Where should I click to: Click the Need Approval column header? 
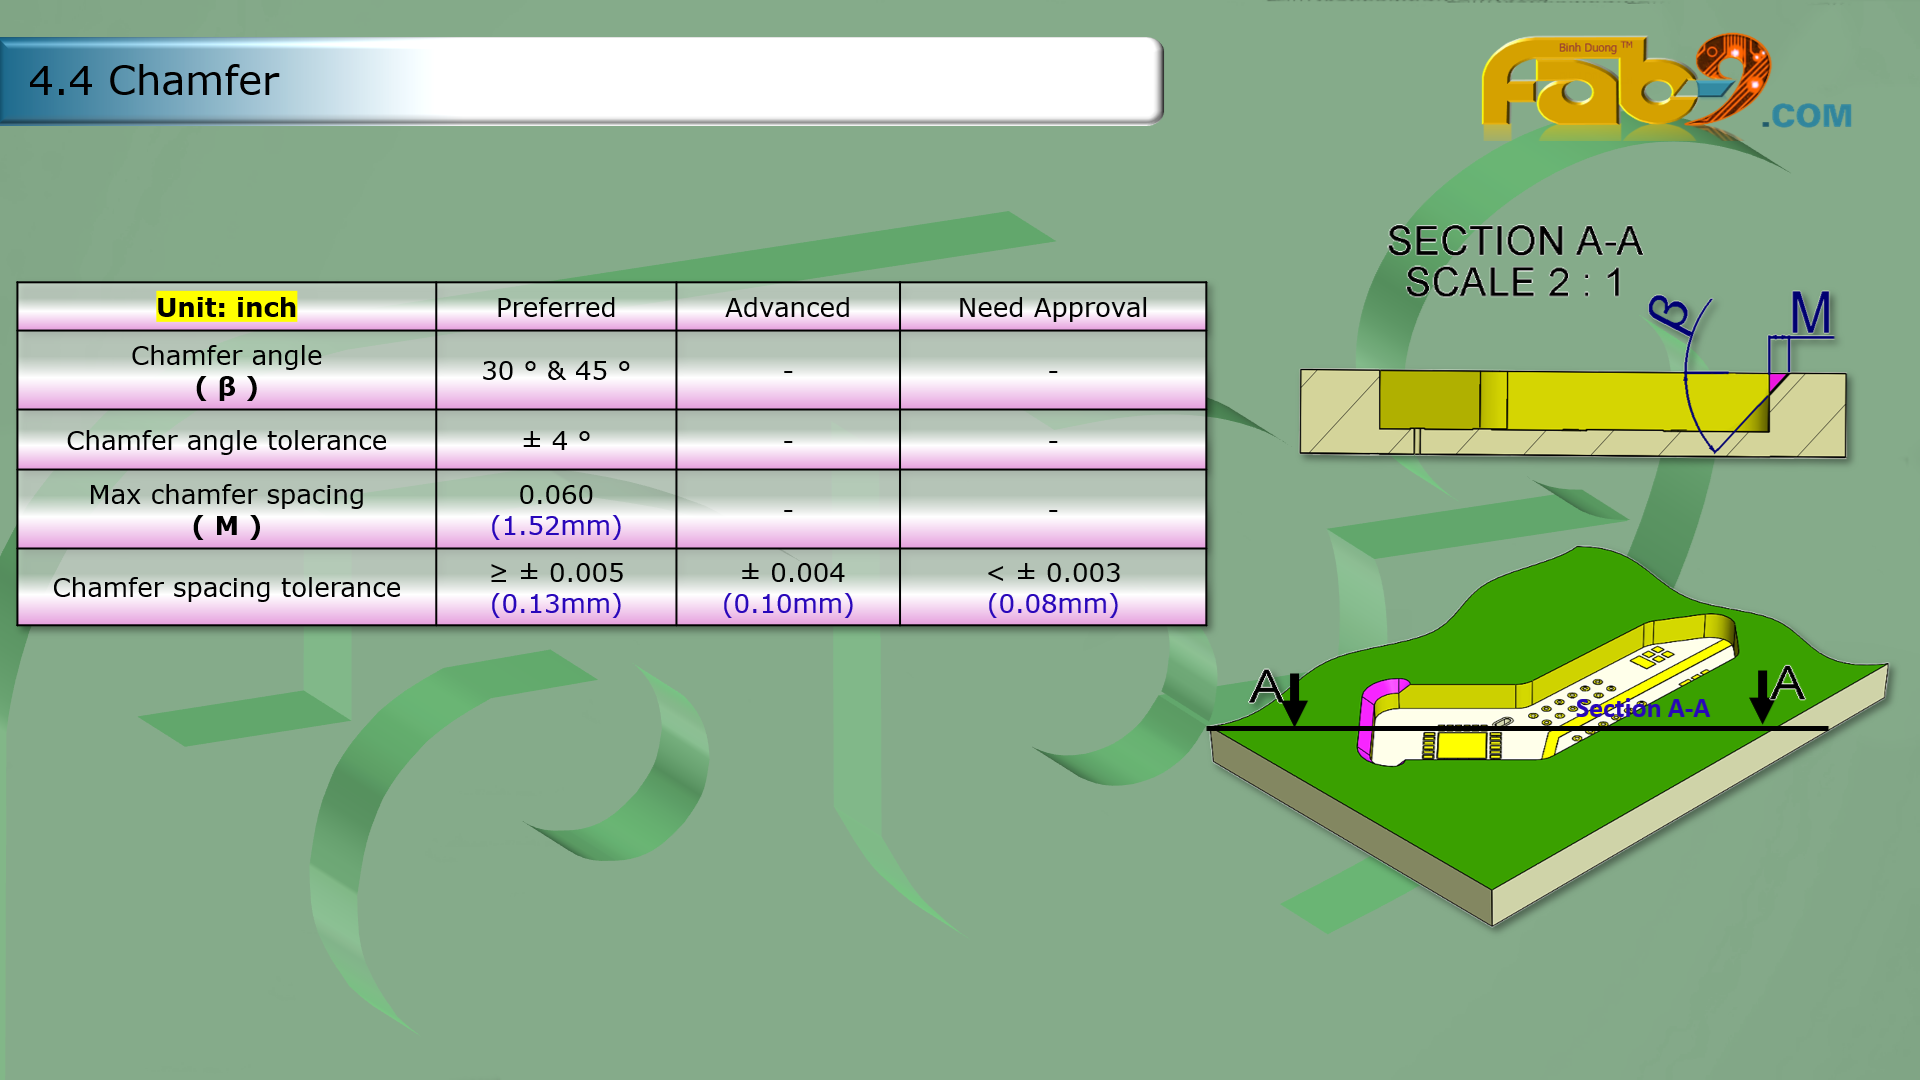1052,307
